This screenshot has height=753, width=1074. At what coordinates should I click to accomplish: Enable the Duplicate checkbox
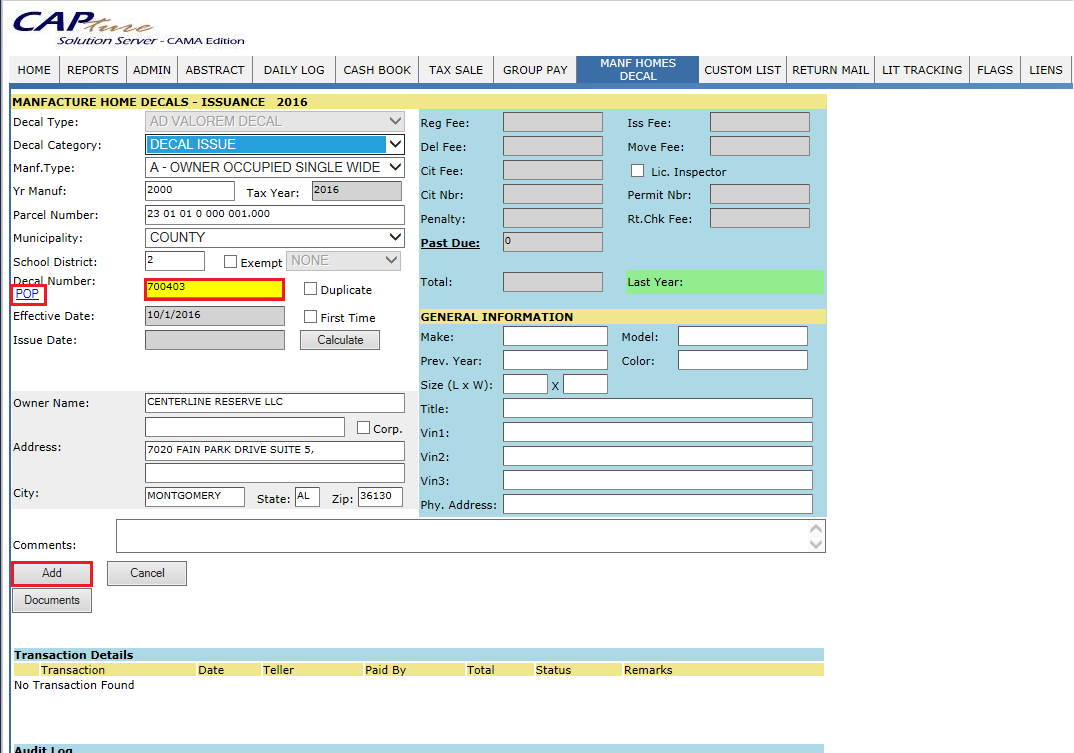(x=310, y=289)
